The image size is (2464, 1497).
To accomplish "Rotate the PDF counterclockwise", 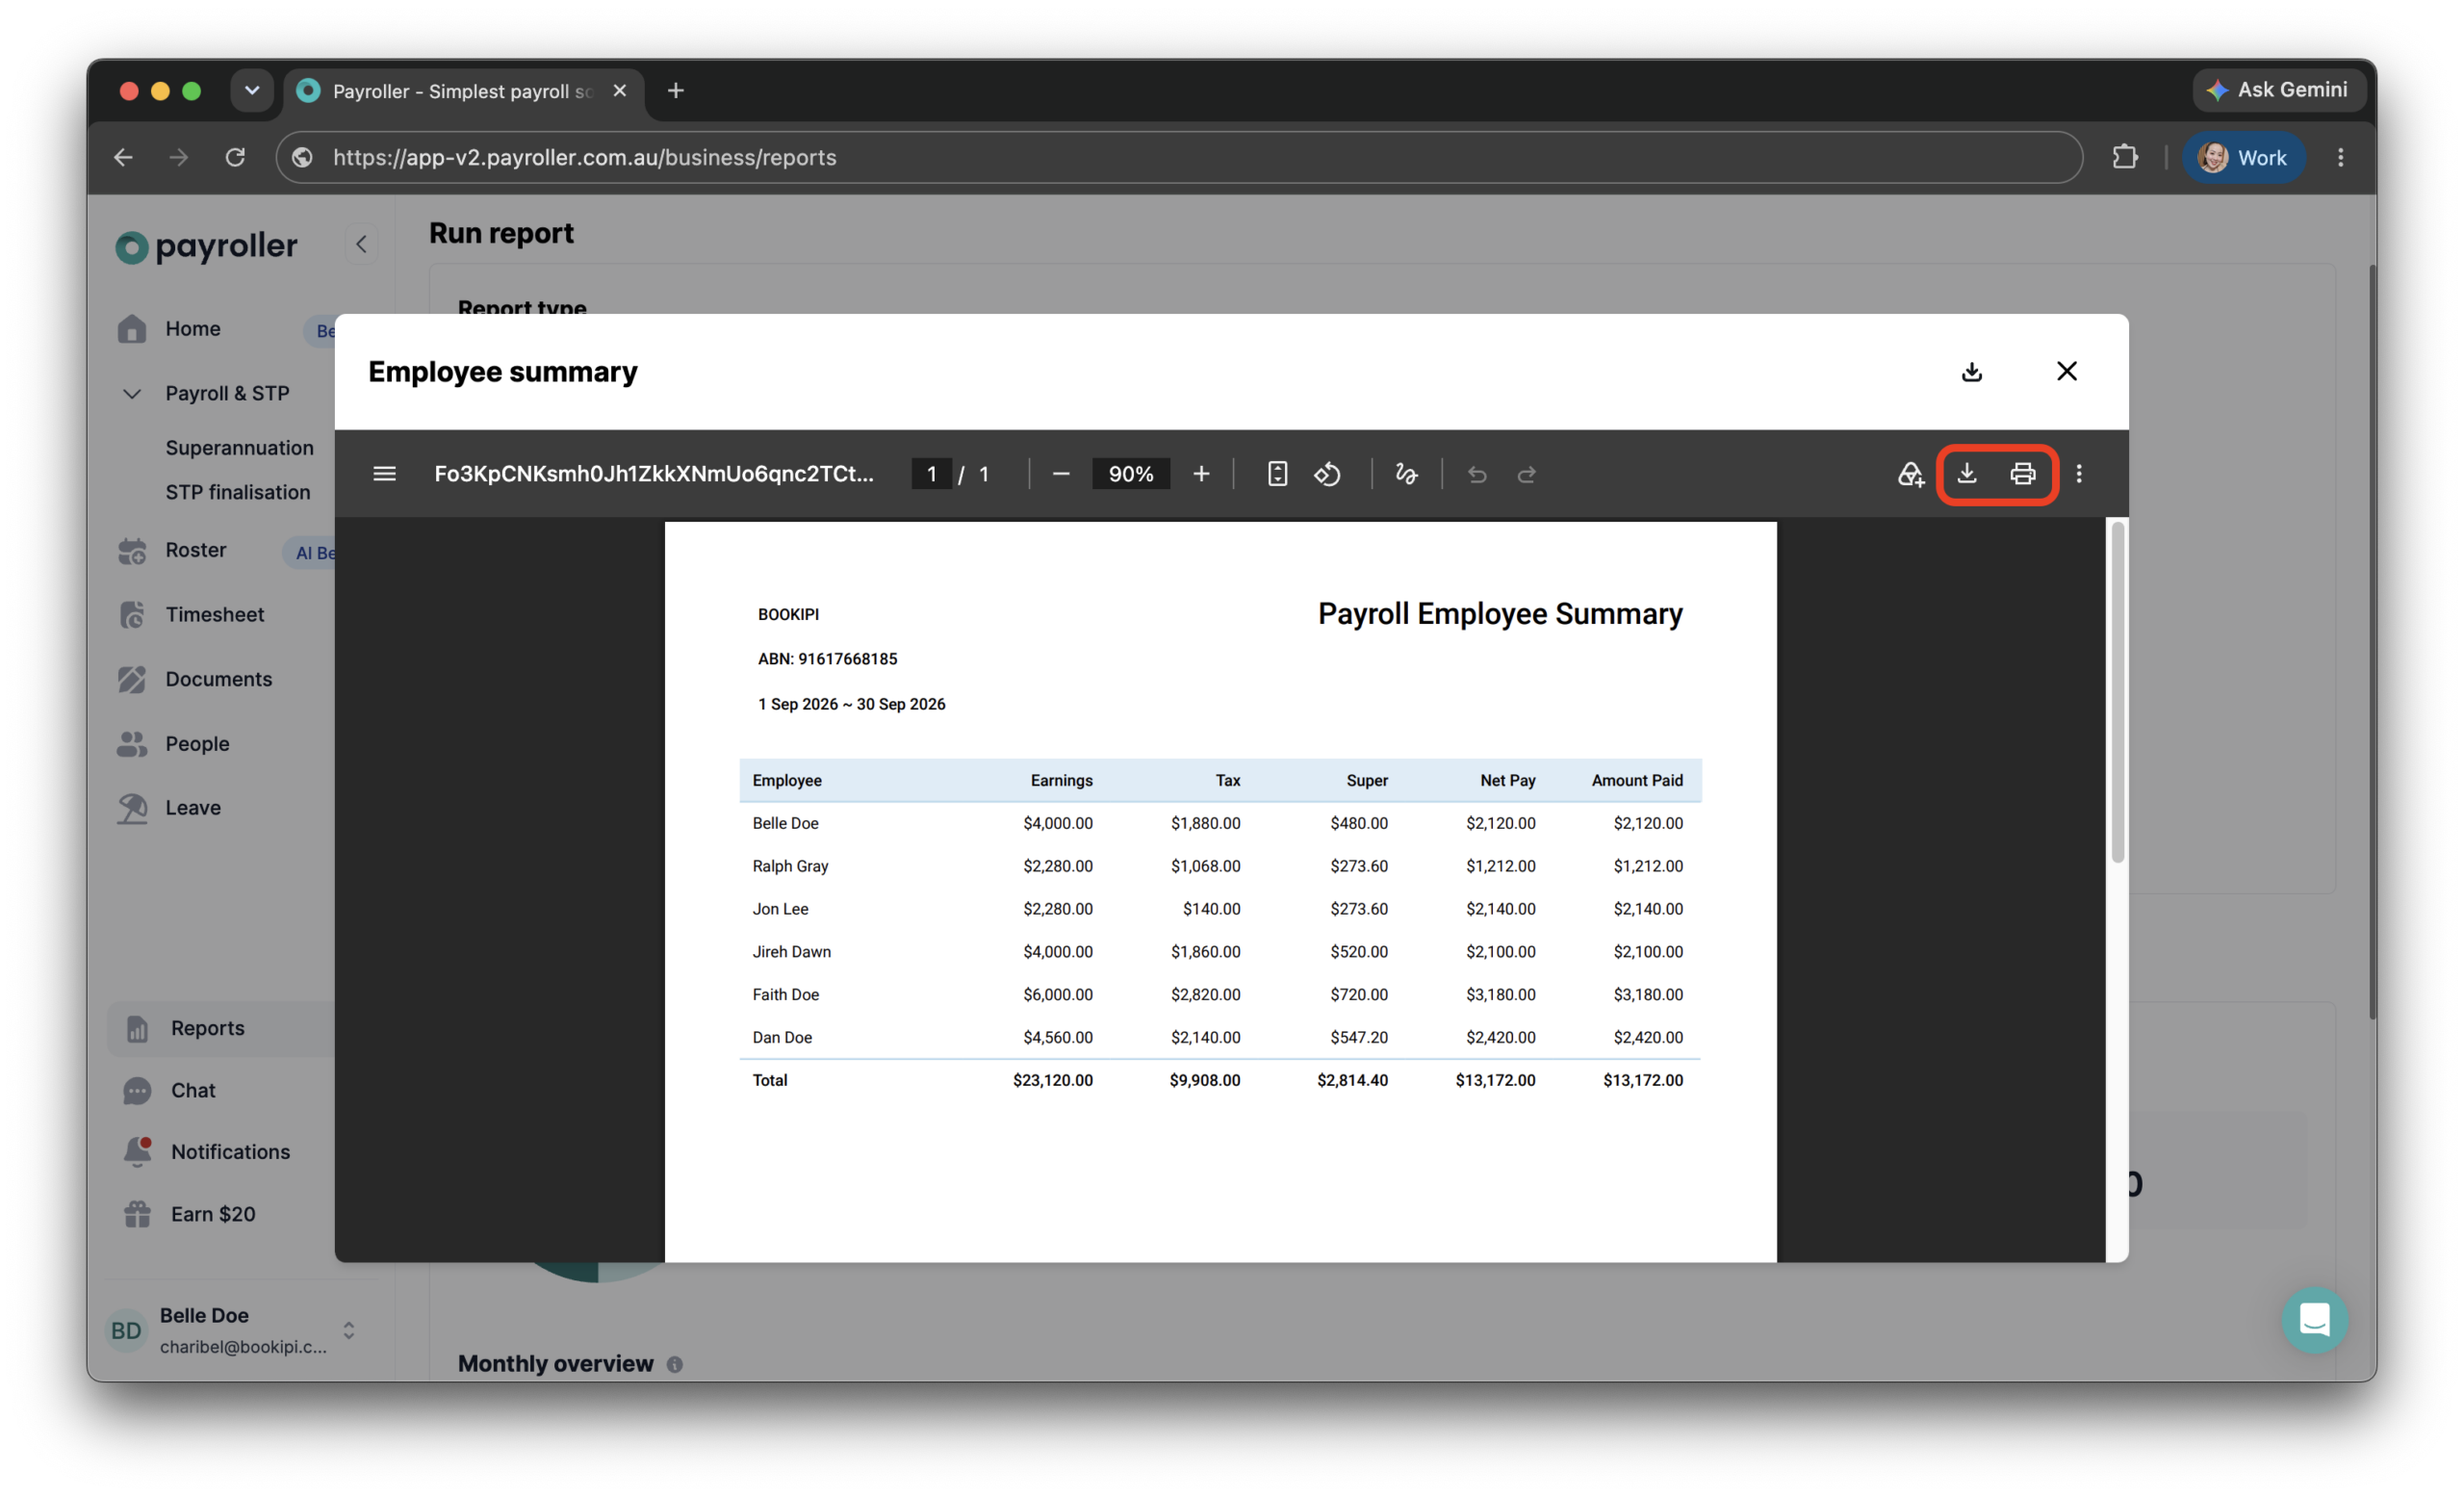I will [x=1327, y=474].
